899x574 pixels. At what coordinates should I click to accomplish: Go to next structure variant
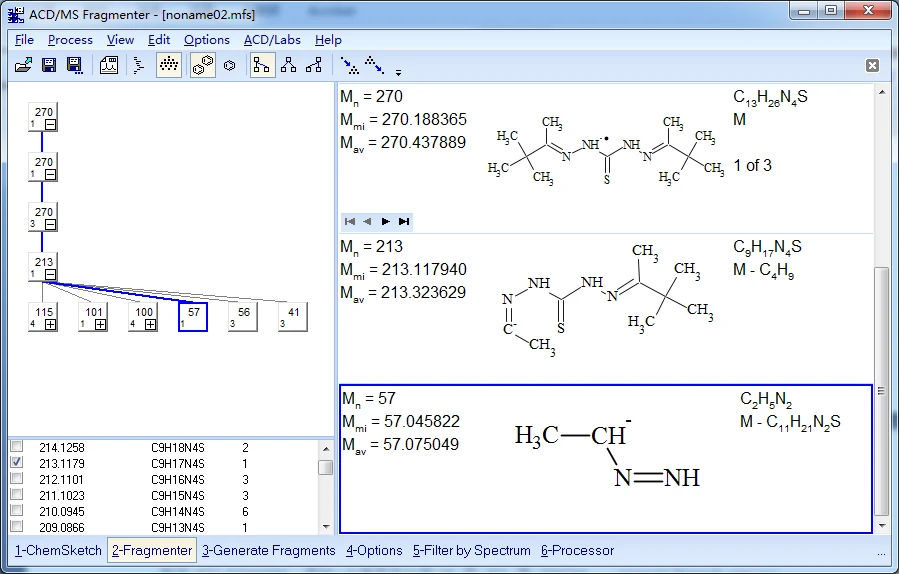pyautogui.click(x=386, y=221)
